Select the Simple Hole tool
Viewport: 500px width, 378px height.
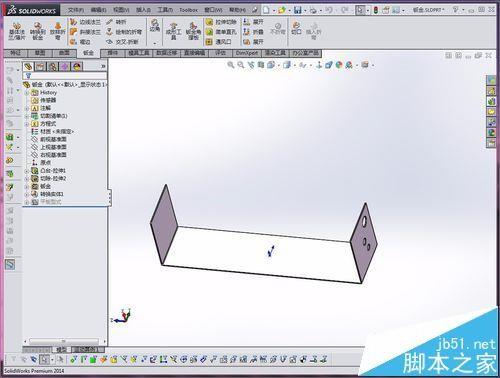pyautogui.click(x=221, y=32)
